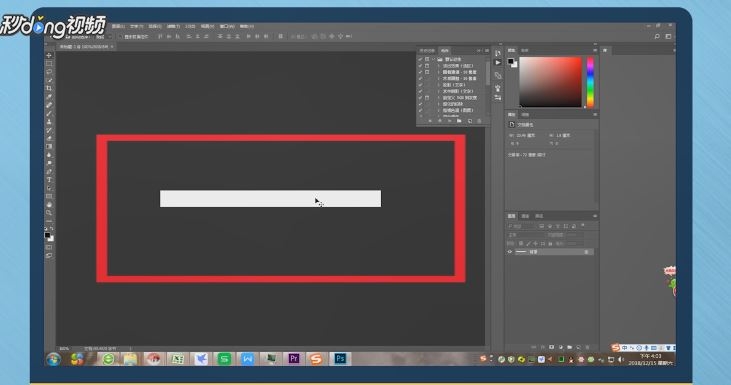731x385 pixels.
Task: Click the Background layer row
Action: (550, 252)
